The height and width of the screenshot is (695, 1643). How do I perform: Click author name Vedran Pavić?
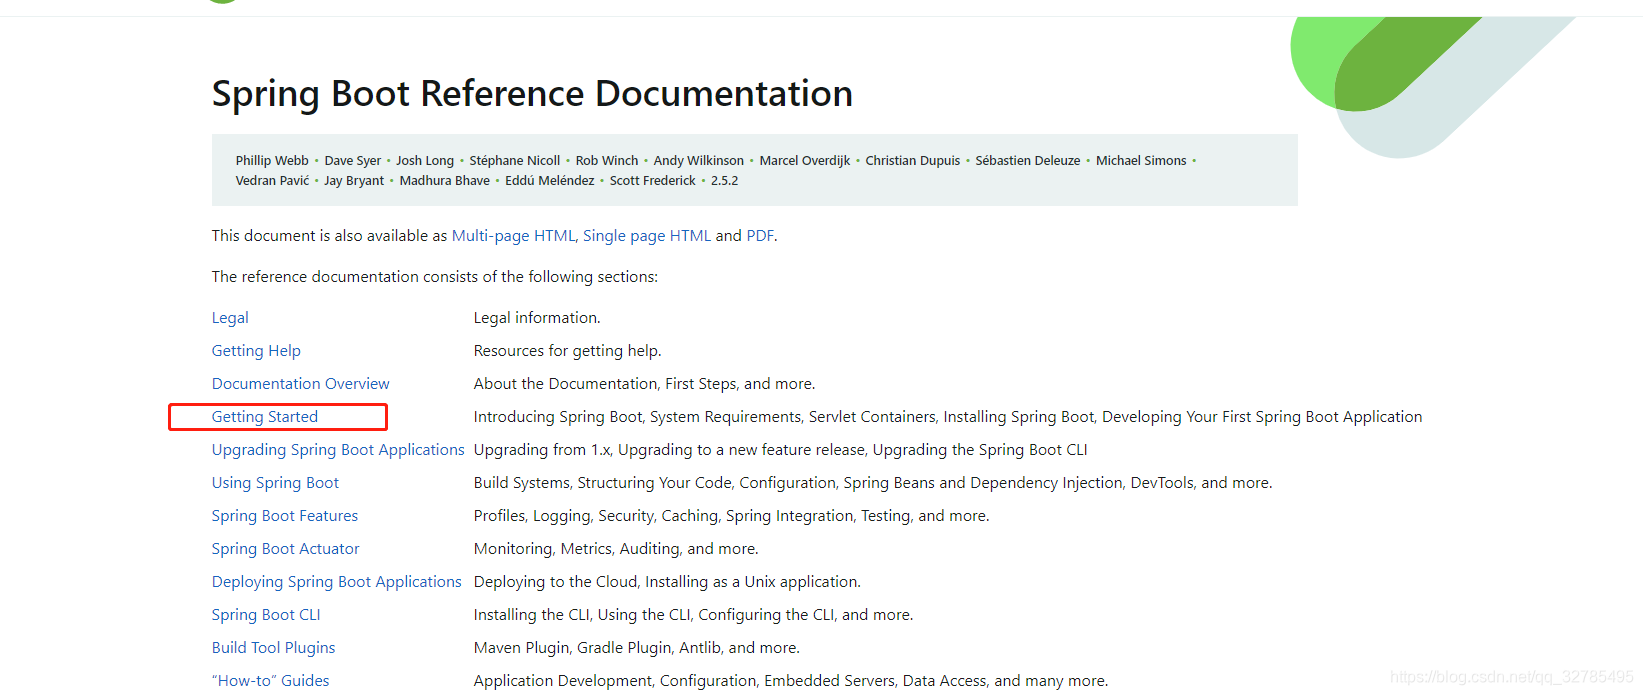[272, 181]
